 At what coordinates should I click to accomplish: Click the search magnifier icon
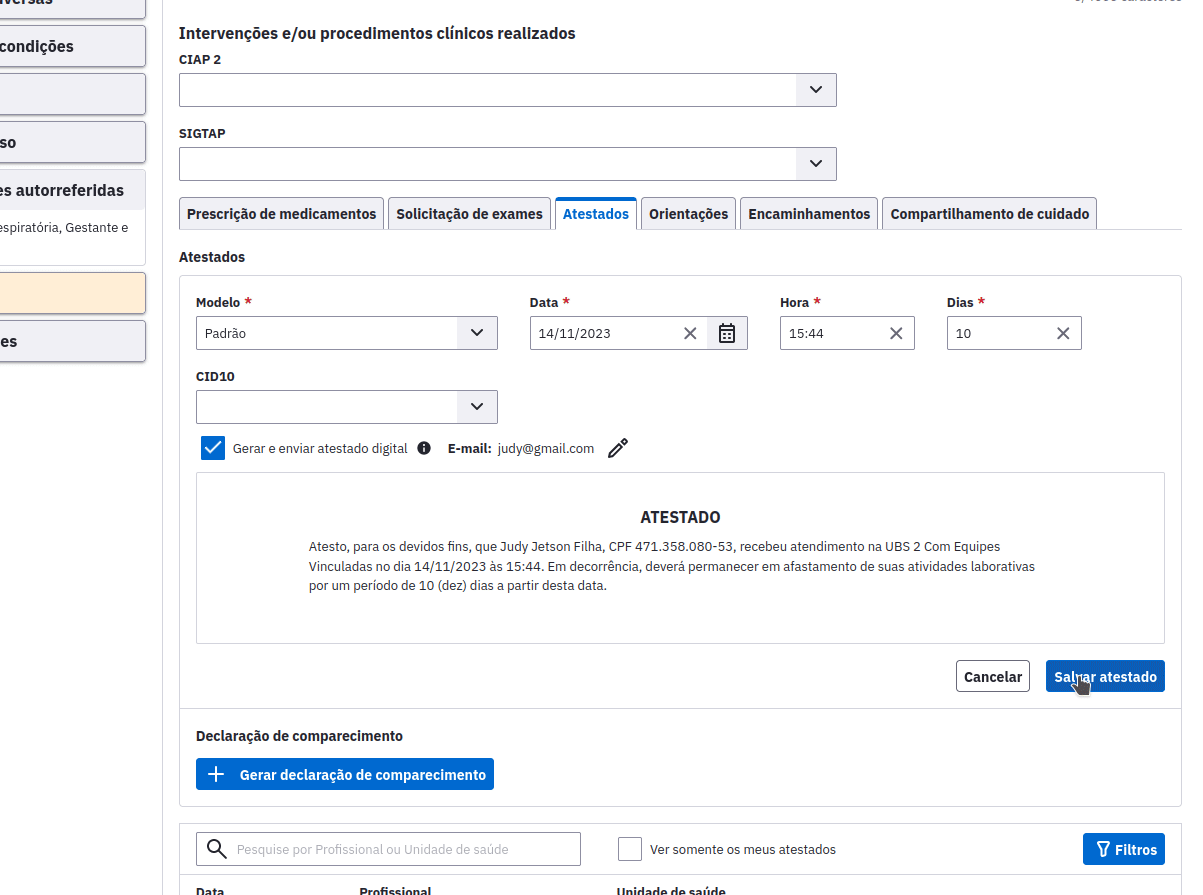pyautogui.click(x=216, y=849)
